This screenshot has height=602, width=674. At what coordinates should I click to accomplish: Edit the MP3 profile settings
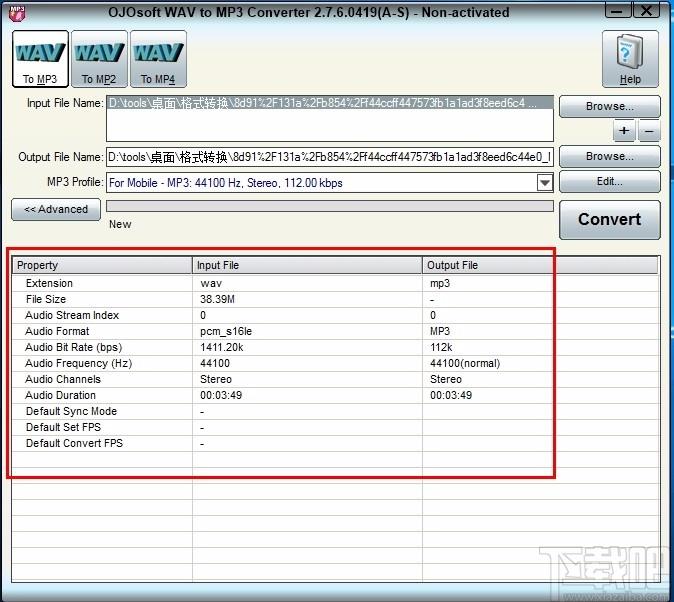click(610, 181)
